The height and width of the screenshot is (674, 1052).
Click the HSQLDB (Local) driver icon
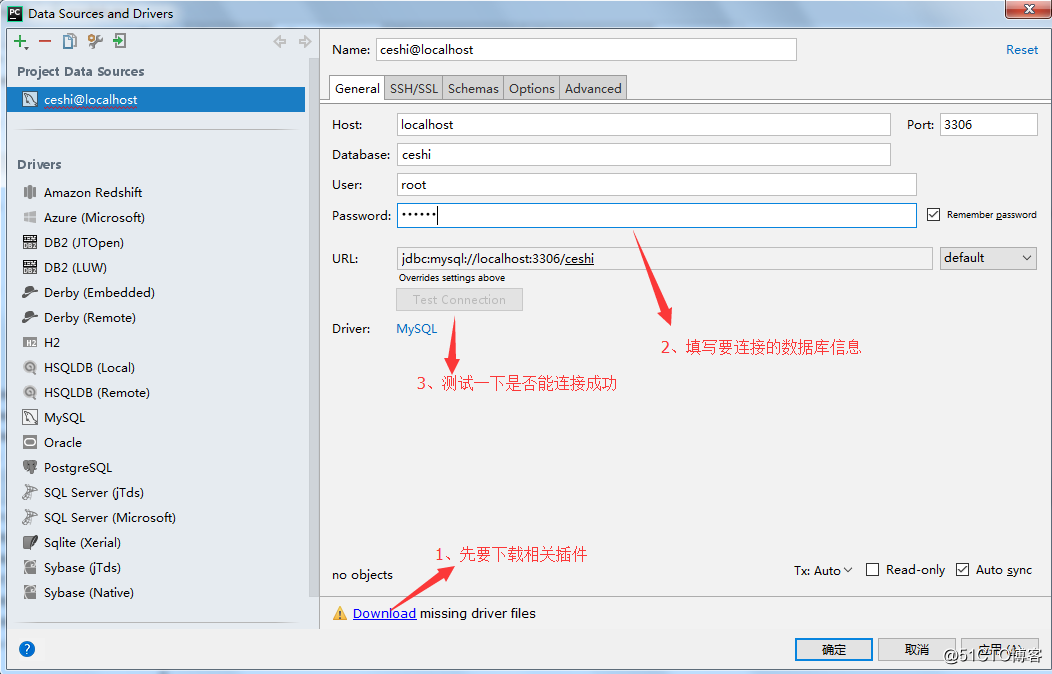(x=30, y=368)
